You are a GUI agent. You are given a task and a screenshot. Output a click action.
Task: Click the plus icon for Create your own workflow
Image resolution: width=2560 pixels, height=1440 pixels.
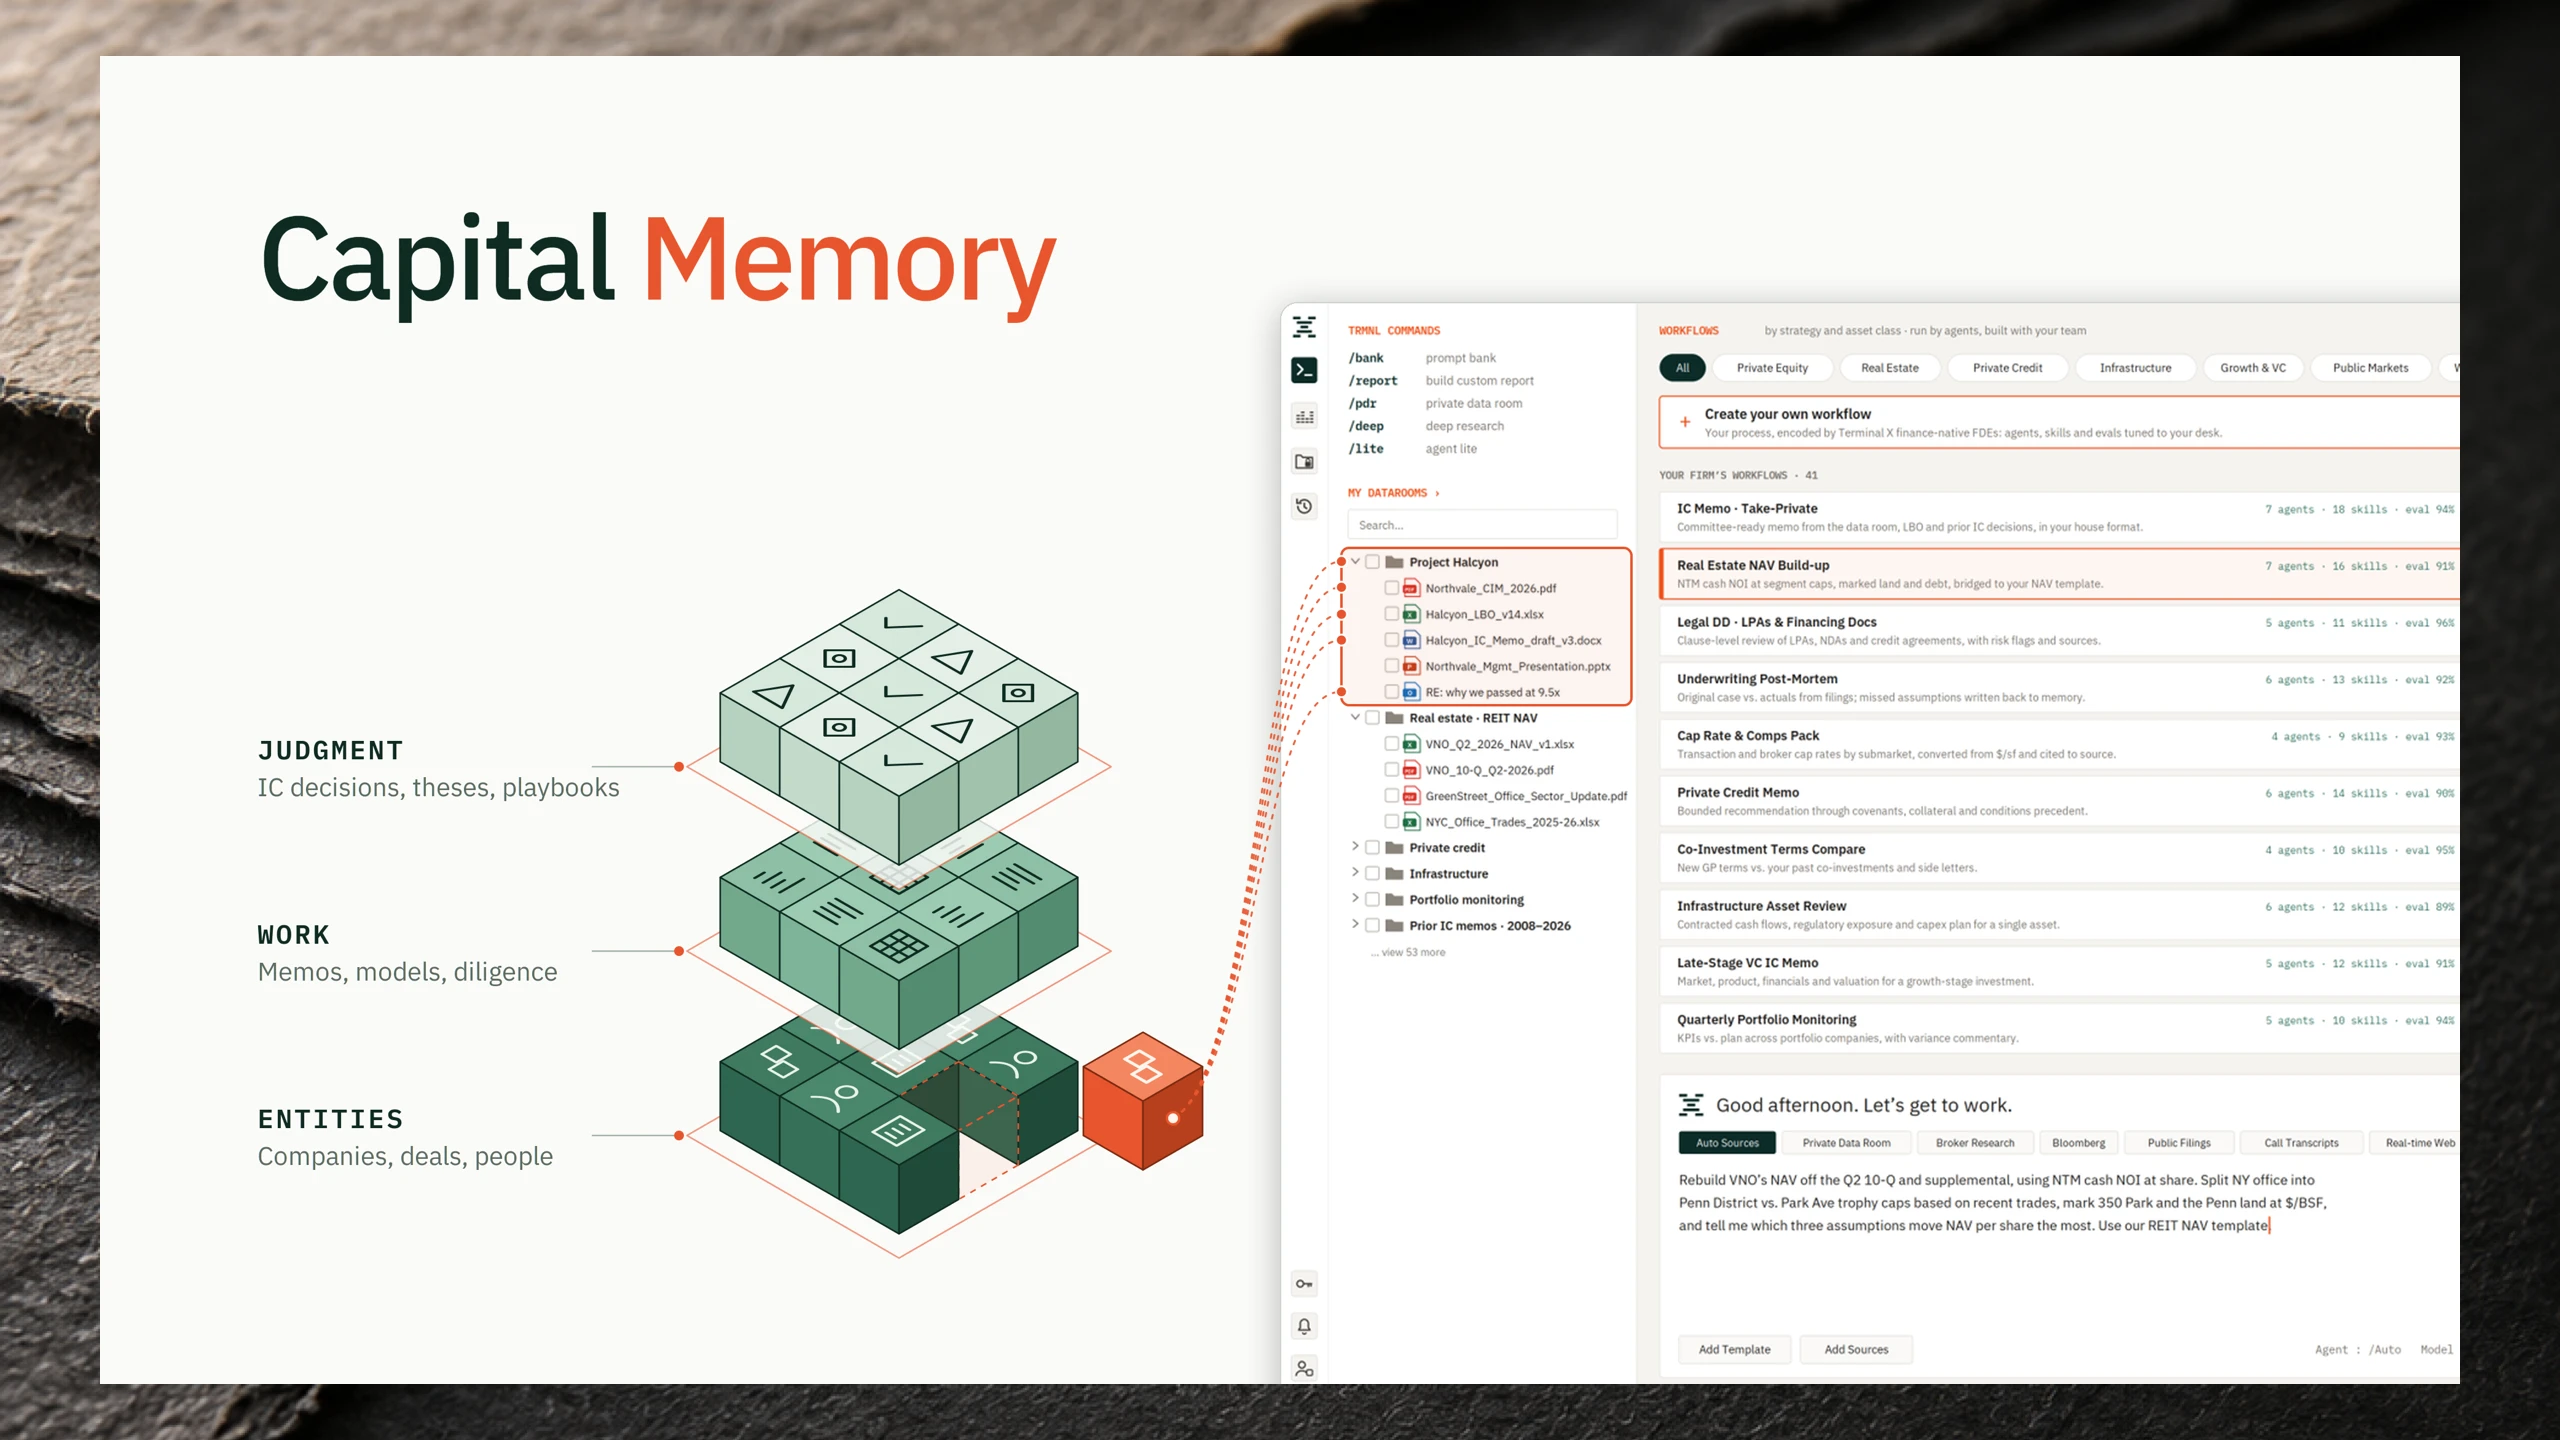1685,422
